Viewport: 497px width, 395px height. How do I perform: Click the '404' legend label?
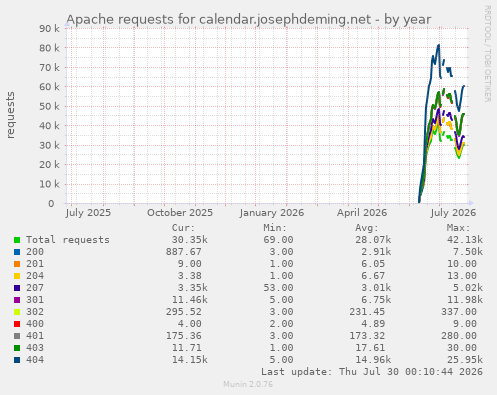tap(35, 360)
